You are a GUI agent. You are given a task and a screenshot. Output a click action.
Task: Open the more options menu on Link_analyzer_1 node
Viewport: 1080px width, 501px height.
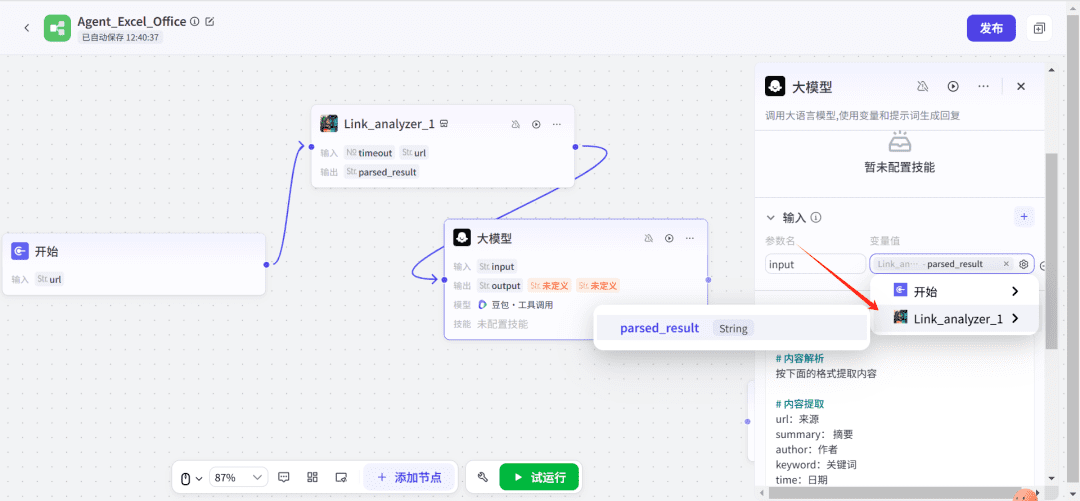pos(557,124)
